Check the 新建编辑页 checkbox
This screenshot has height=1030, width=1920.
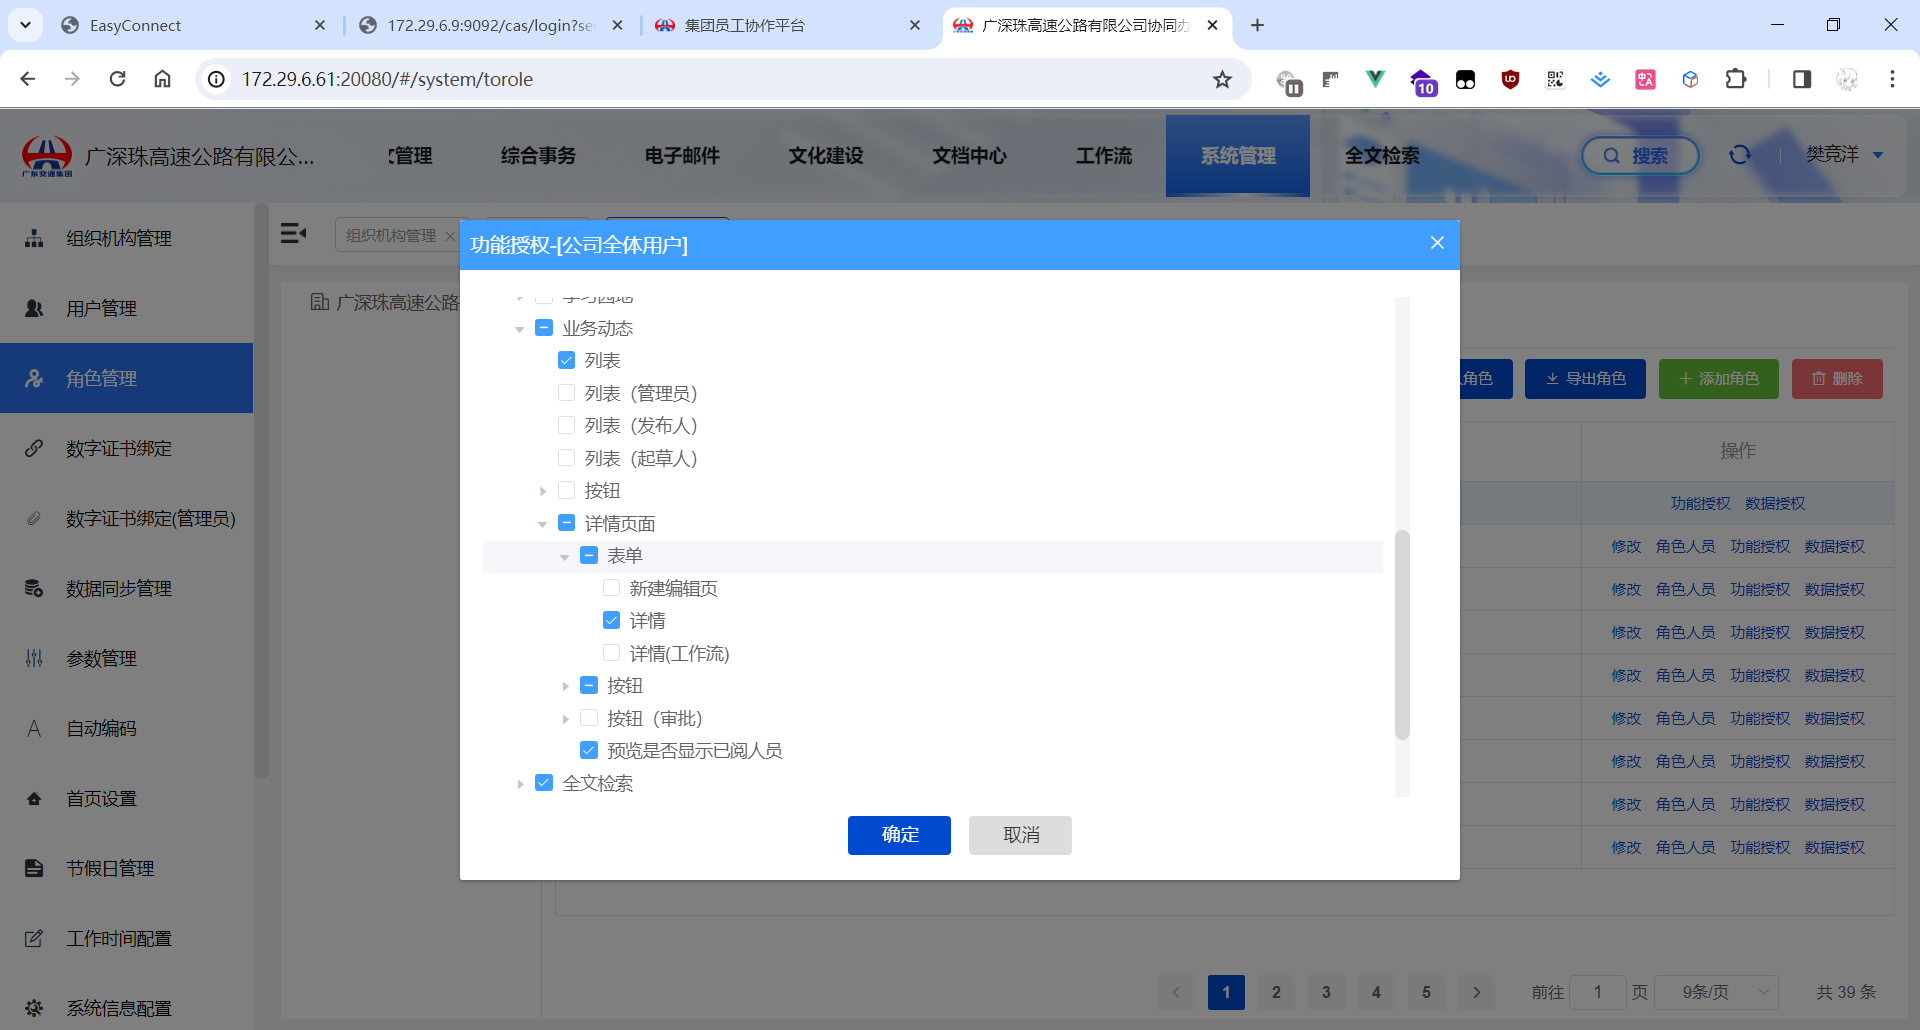(611, 588)
